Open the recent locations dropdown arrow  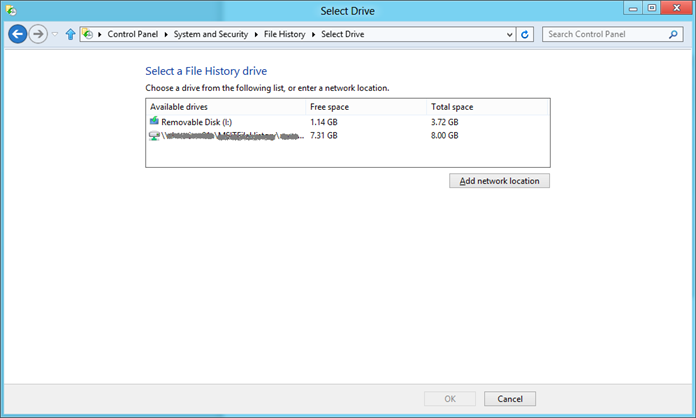[x=55, y=34]
